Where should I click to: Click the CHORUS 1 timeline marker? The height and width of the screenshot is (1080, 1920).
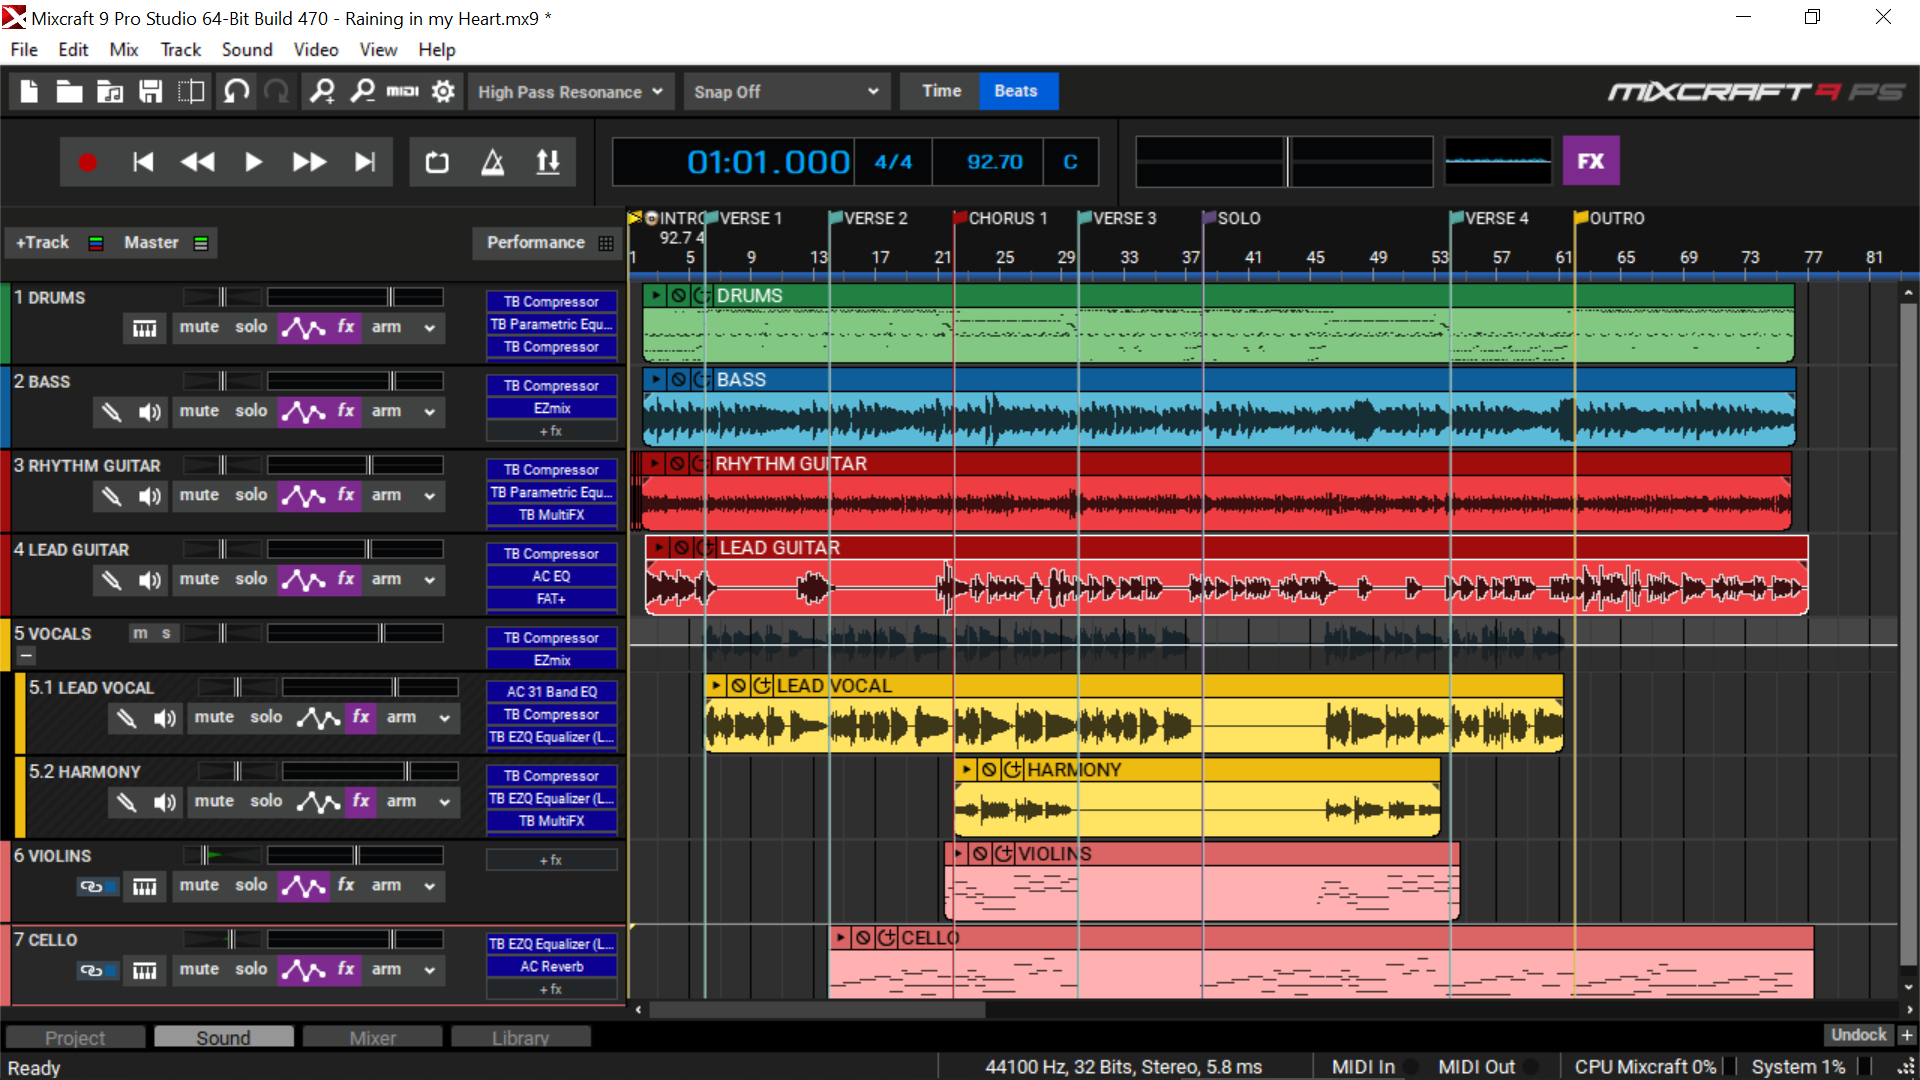pos(1000,218)
